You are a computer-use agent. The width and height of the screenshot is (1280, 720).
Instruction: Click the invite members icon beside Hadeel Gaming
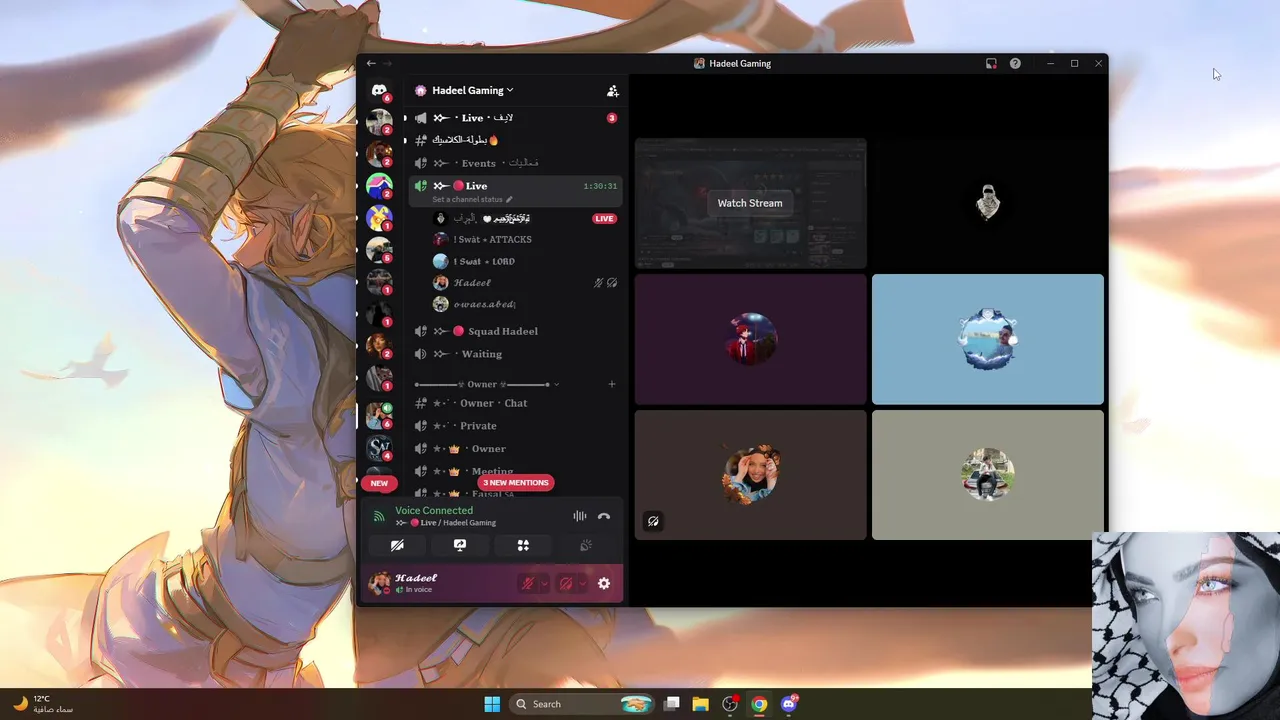pos(613,91)
